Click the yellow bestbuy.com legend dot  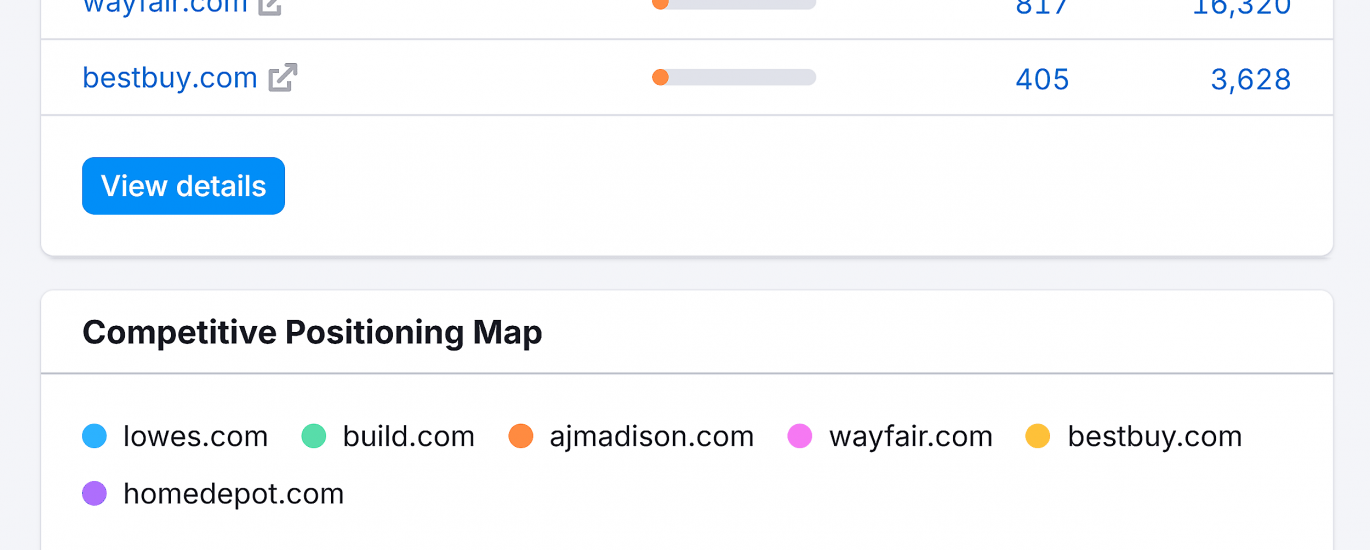pyautogui.click(x=1038, y=437)
